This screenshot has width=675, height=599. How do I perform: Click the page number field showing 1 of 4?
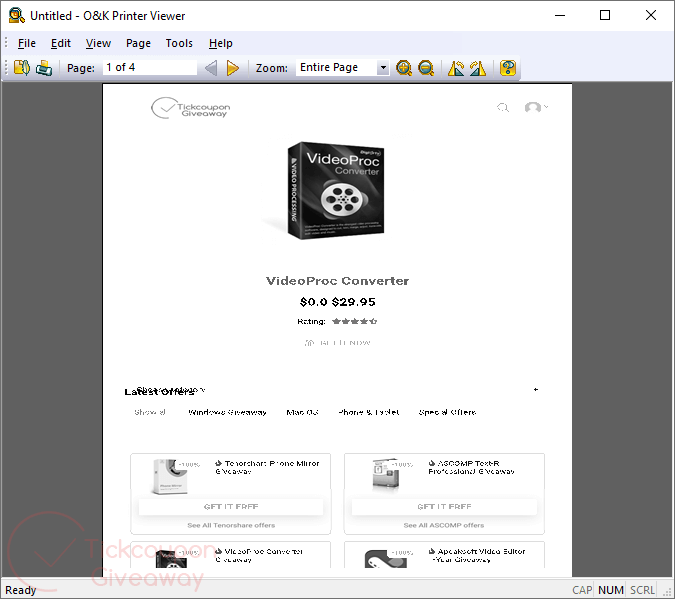149,68
